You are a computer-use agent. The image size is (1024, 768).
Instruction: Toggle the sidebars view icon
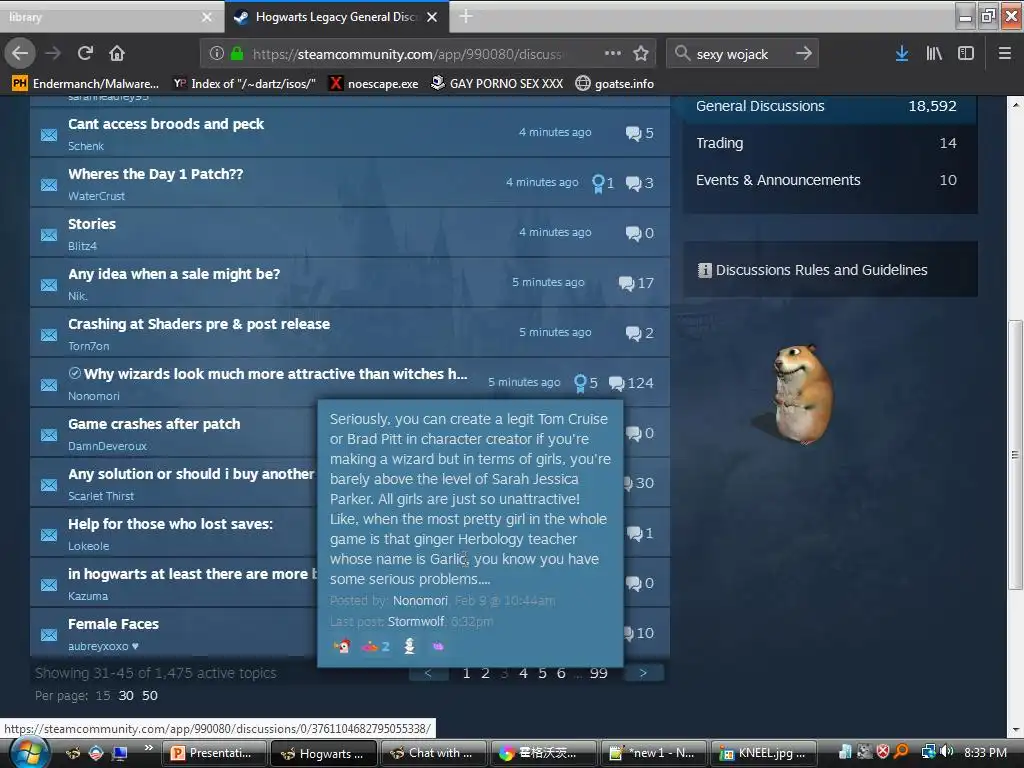pyautogui.click(x=966, y=53)
